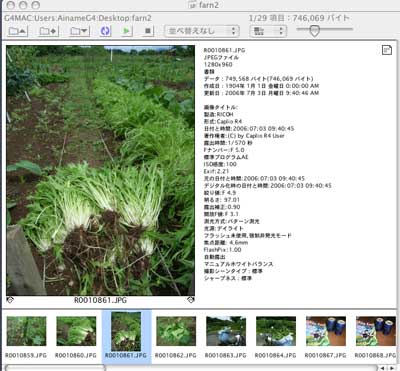Select thumbnail R0010860.JPG
The image size is (400, 371).
(76, 331)
